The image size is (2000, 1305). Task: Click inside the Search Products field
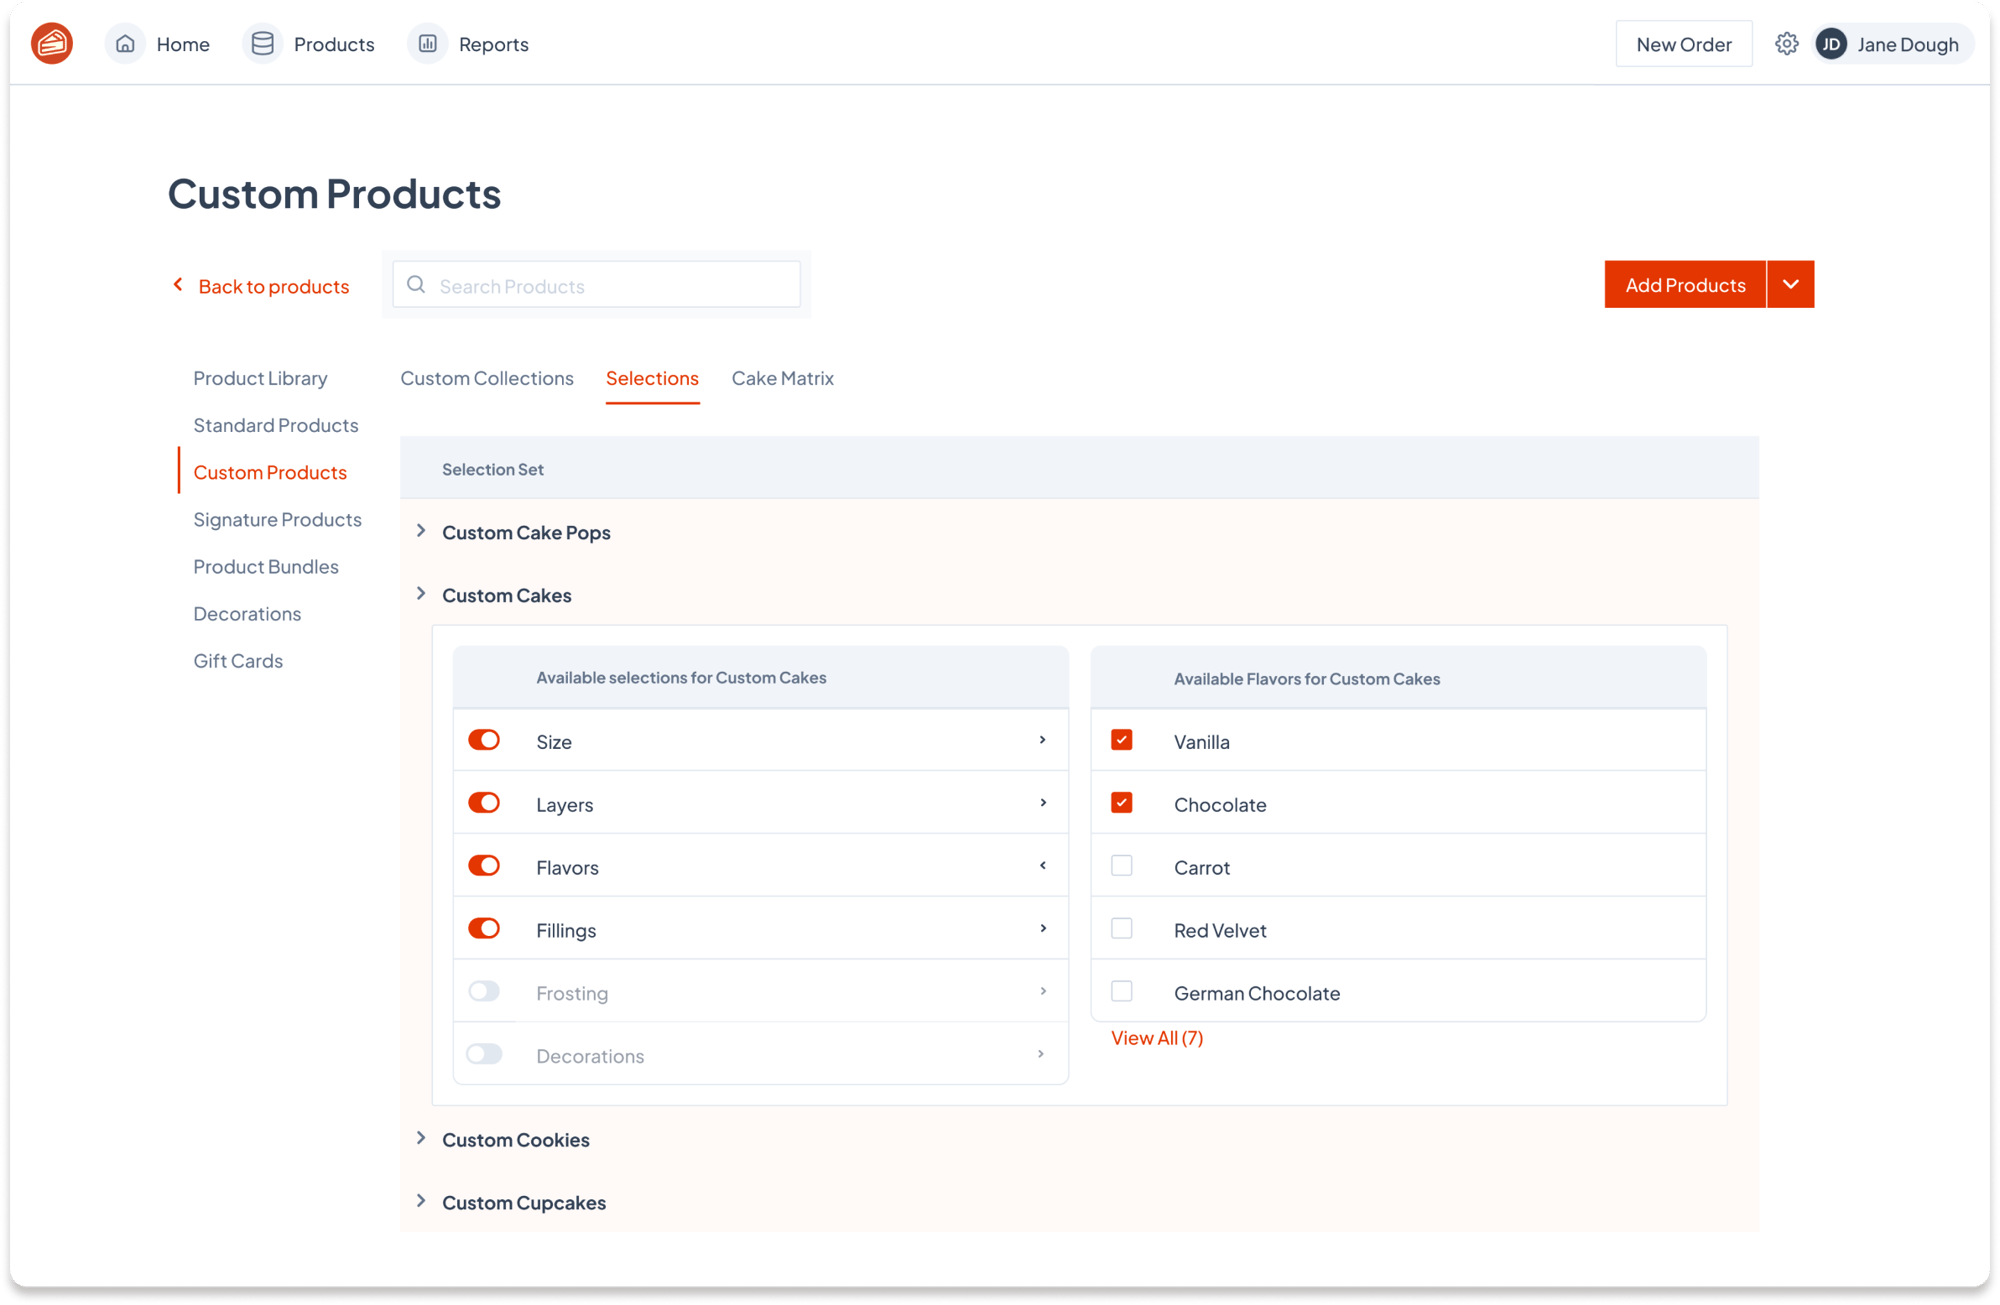[598, 284]
